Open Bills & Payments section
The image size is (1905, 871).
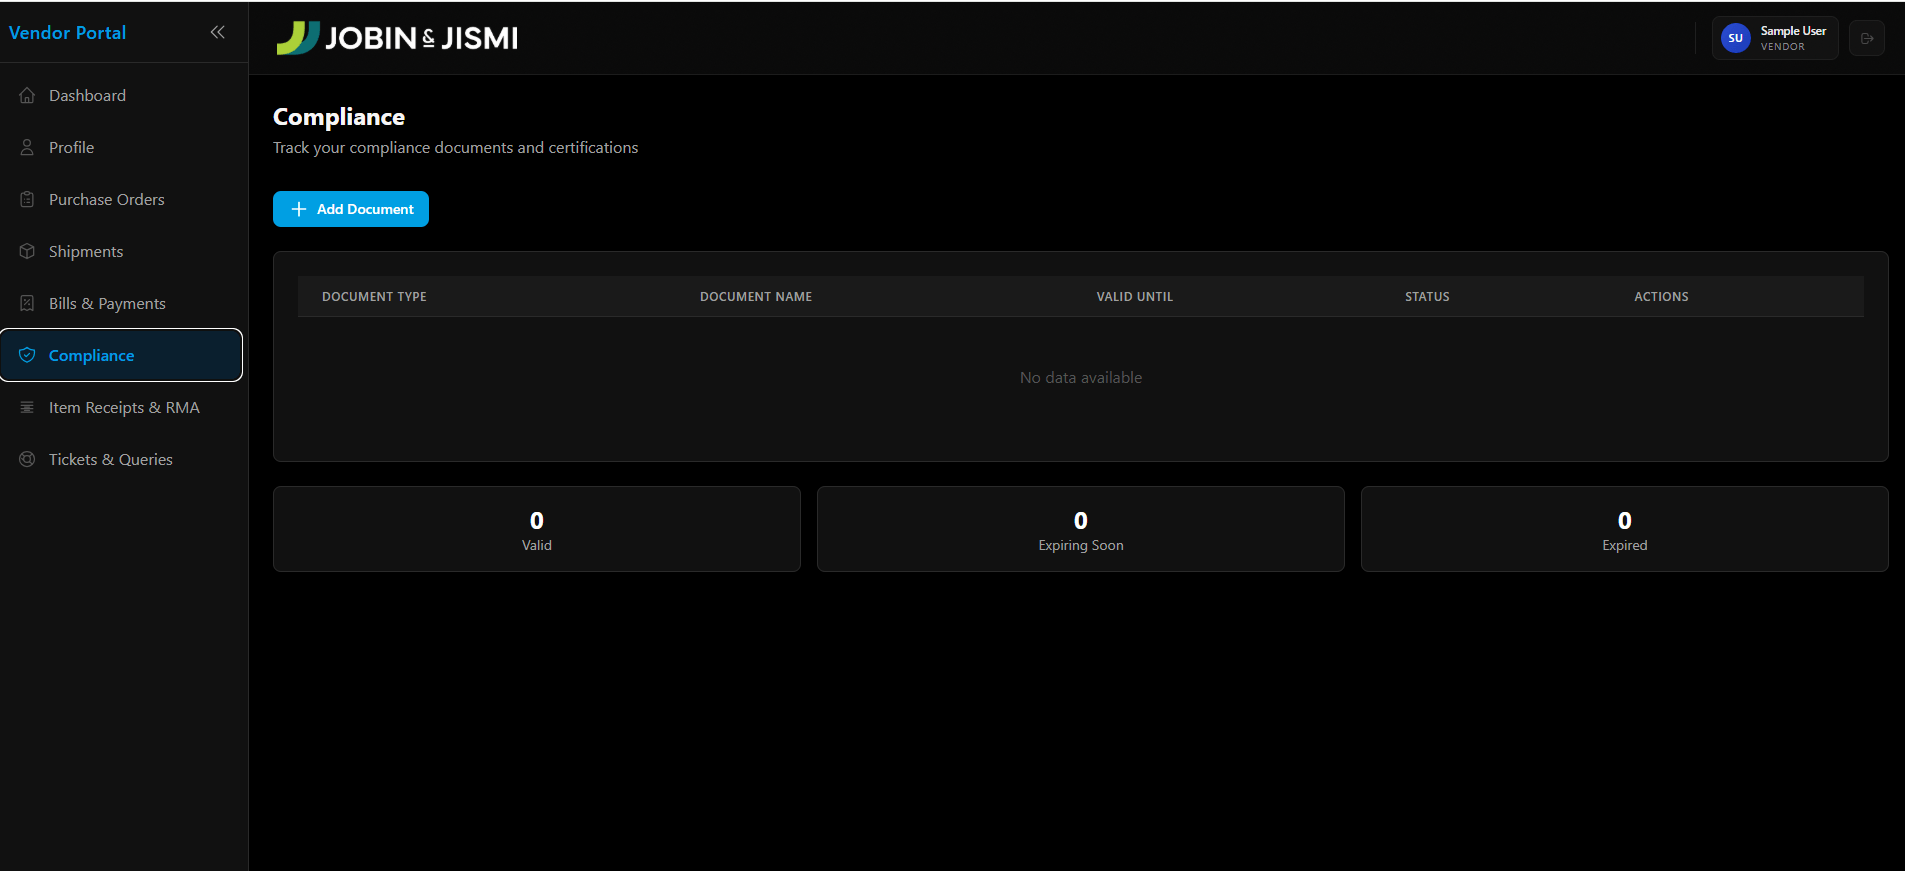122,304
